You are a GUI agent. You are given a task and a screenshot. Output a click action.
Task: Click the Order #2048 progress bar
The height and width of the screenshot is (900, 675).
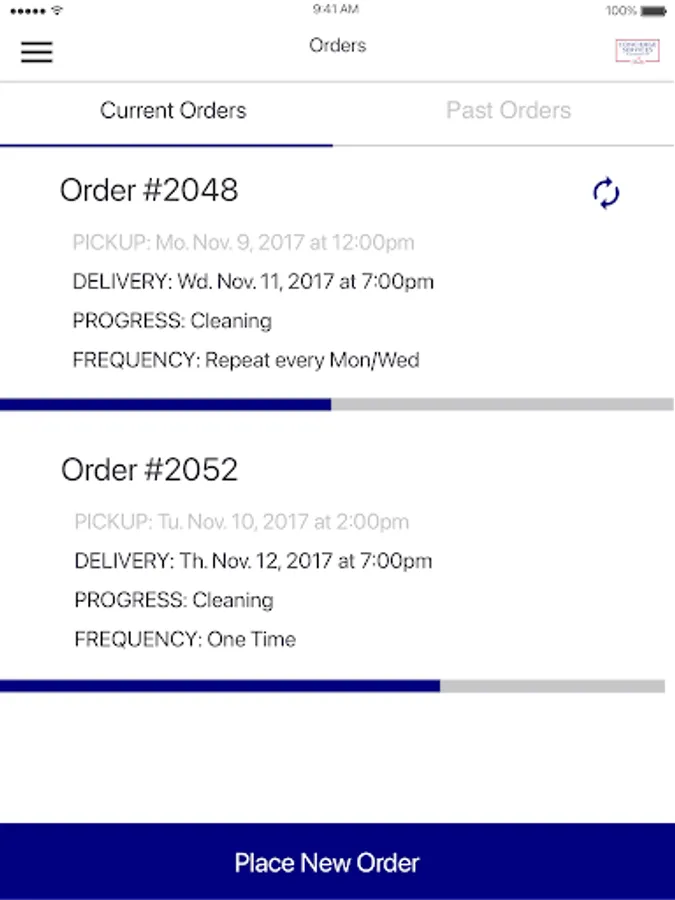click(x=337, y=405)
